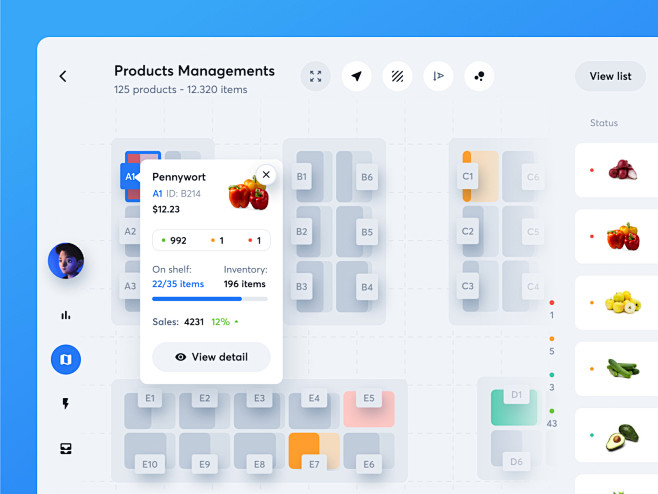Click the teal status legend dot
This screenshot has height=494, width=658.
(x=552, y=375)
